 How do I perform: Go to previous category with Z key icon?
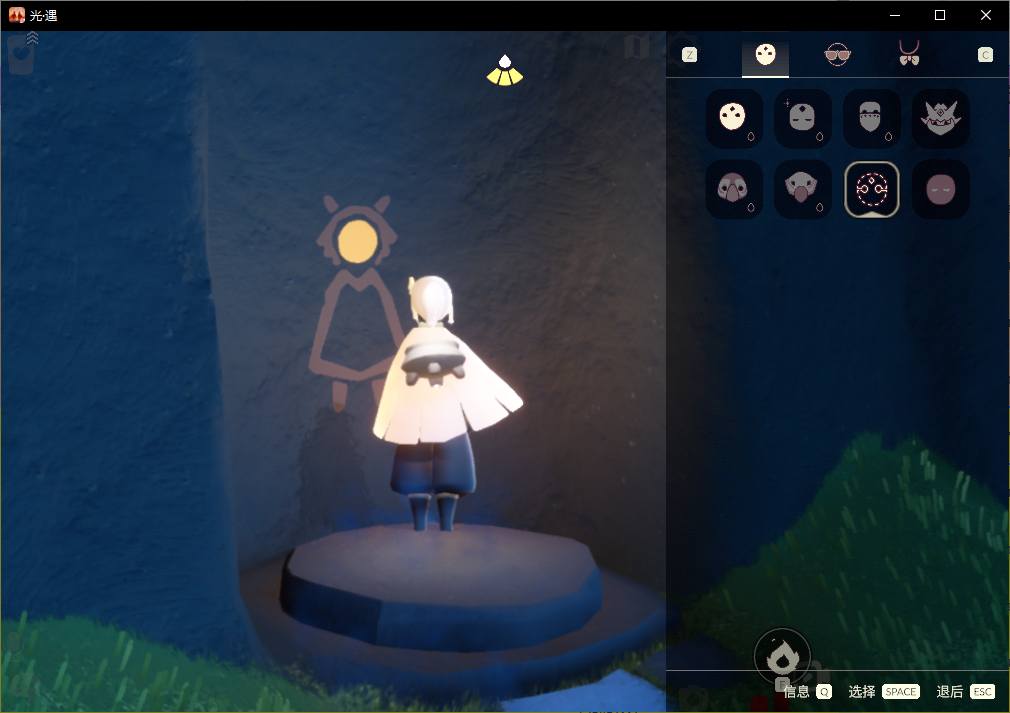(x=689, y=55)
